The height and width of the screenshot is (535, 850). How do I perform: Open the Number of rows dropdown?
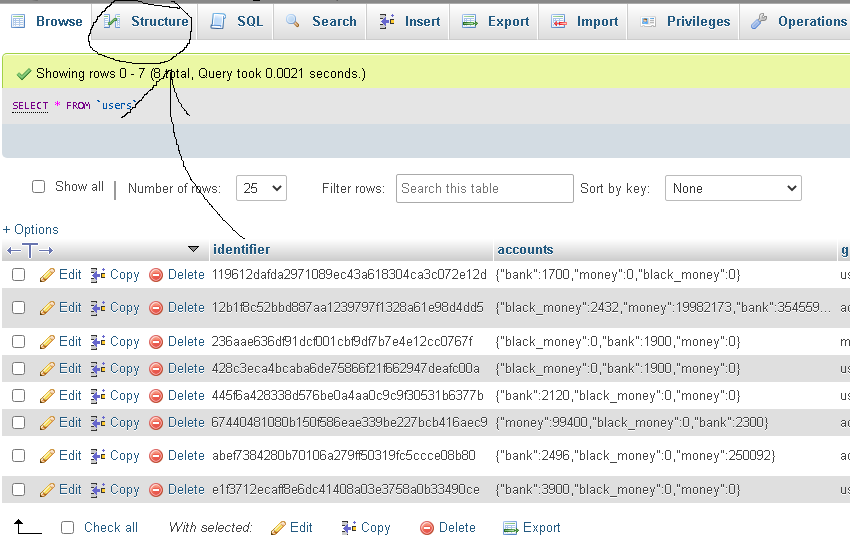[x=261, y=188]
